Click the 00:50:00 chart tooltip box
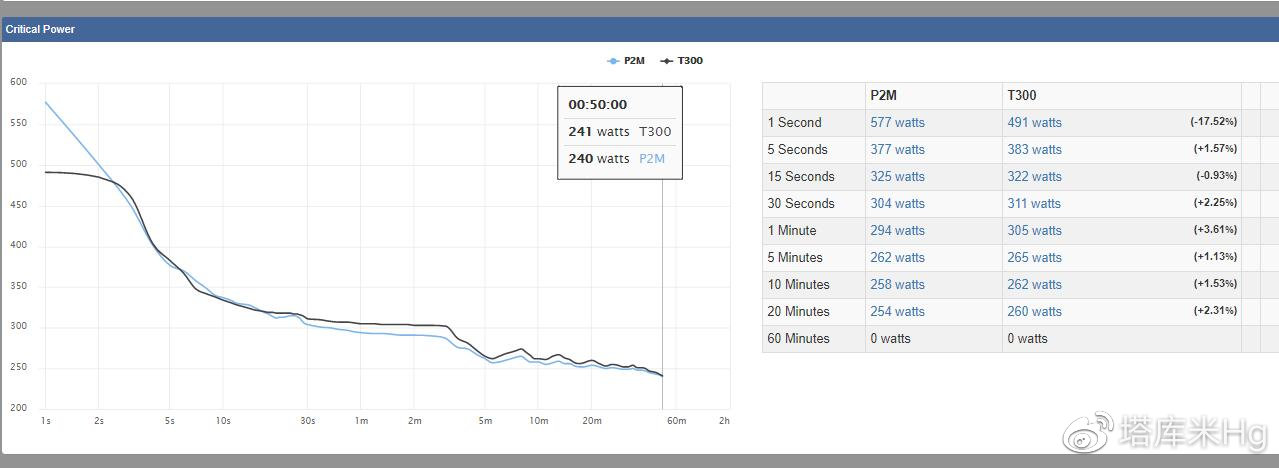 pos(619,133)
